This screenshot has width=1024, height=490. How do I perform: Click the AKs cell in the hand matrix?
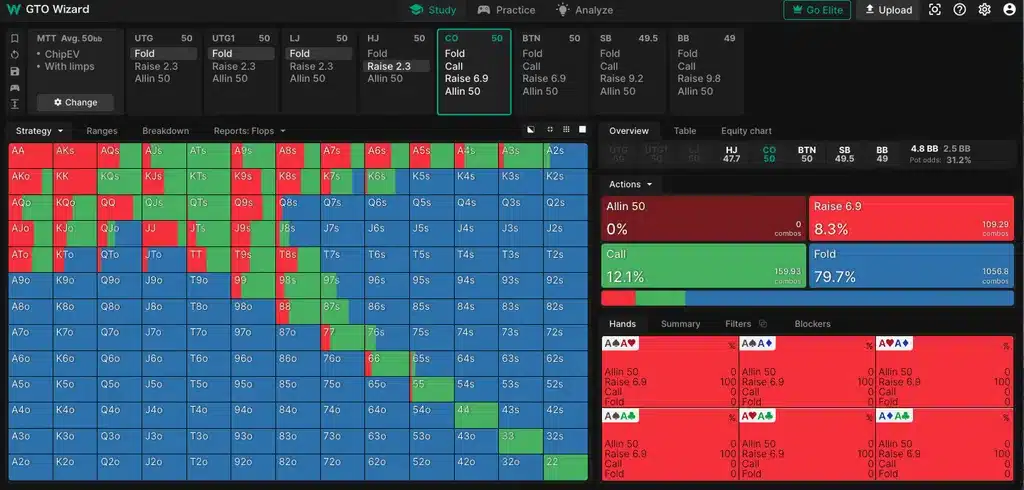click(x=75, y=155)
